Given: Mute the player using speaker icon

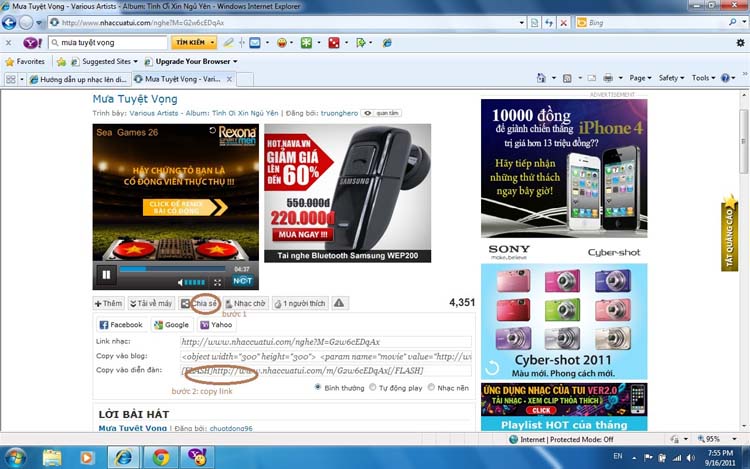Looking at the screenshot, I should (x=180, y=283).
